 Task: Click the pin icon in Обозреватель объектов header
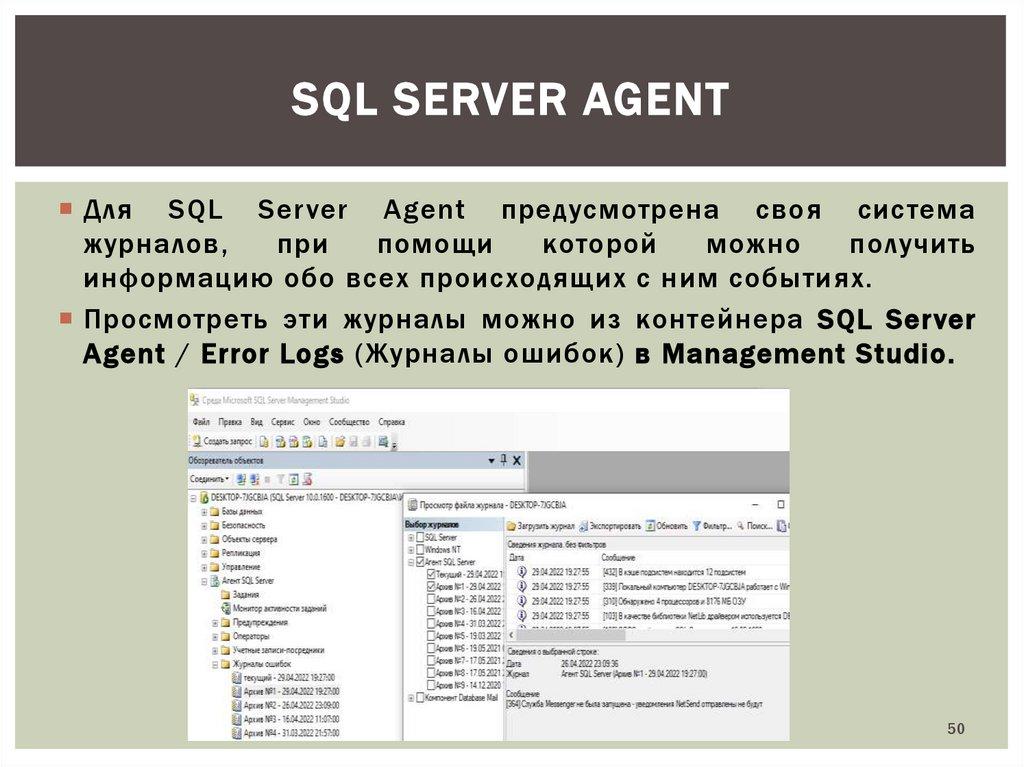[503, 460]
